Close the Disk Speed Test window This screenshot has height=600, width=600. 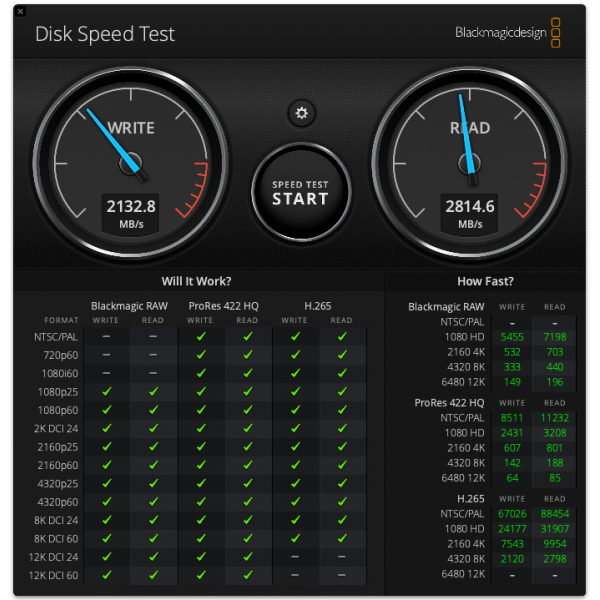click(21, 11)
